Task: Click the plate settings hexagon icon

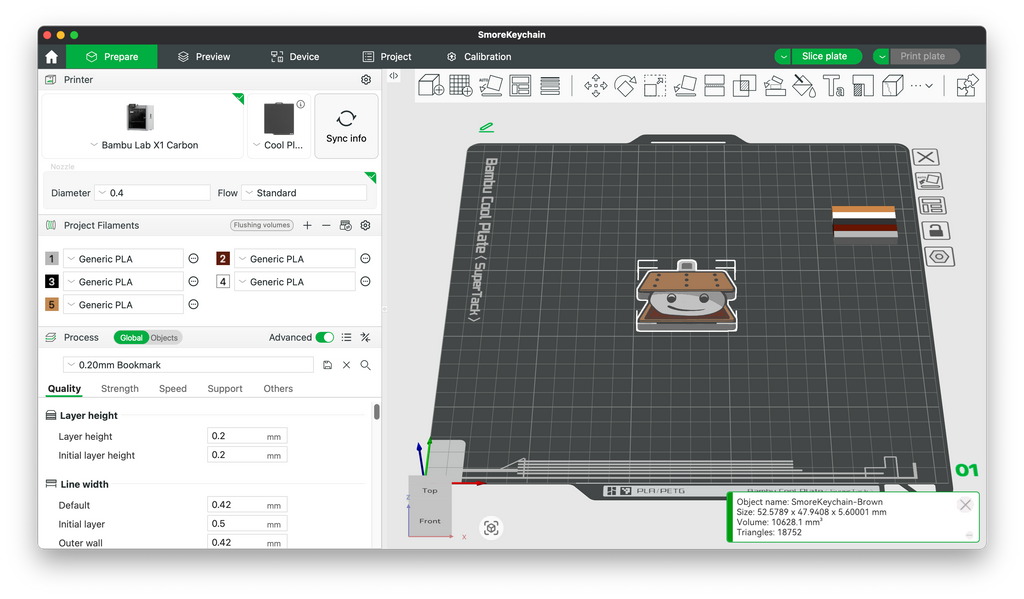Action: pyautogui.click(x=939, y=257)
